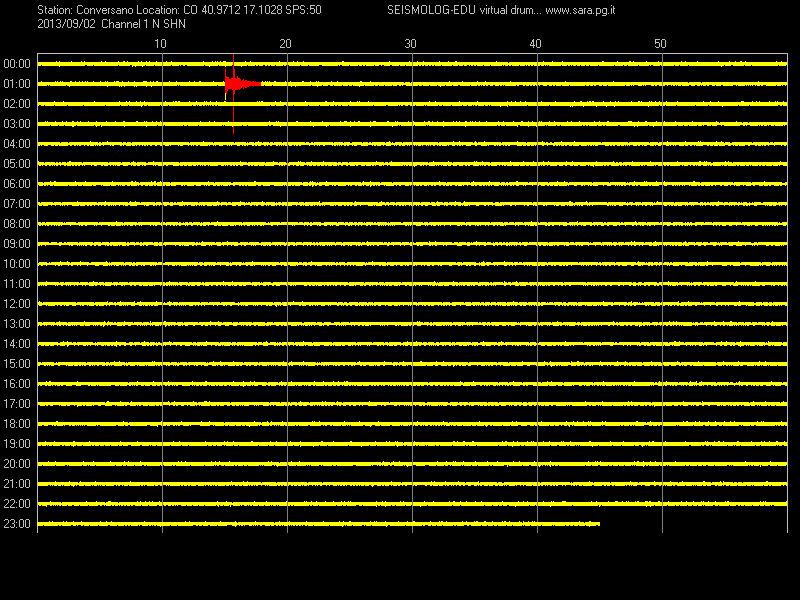Image resolution: width=800 pixels, height=600 pixels.
Task: Click the 17:00 hour label
Action: (x=17, y=404)
